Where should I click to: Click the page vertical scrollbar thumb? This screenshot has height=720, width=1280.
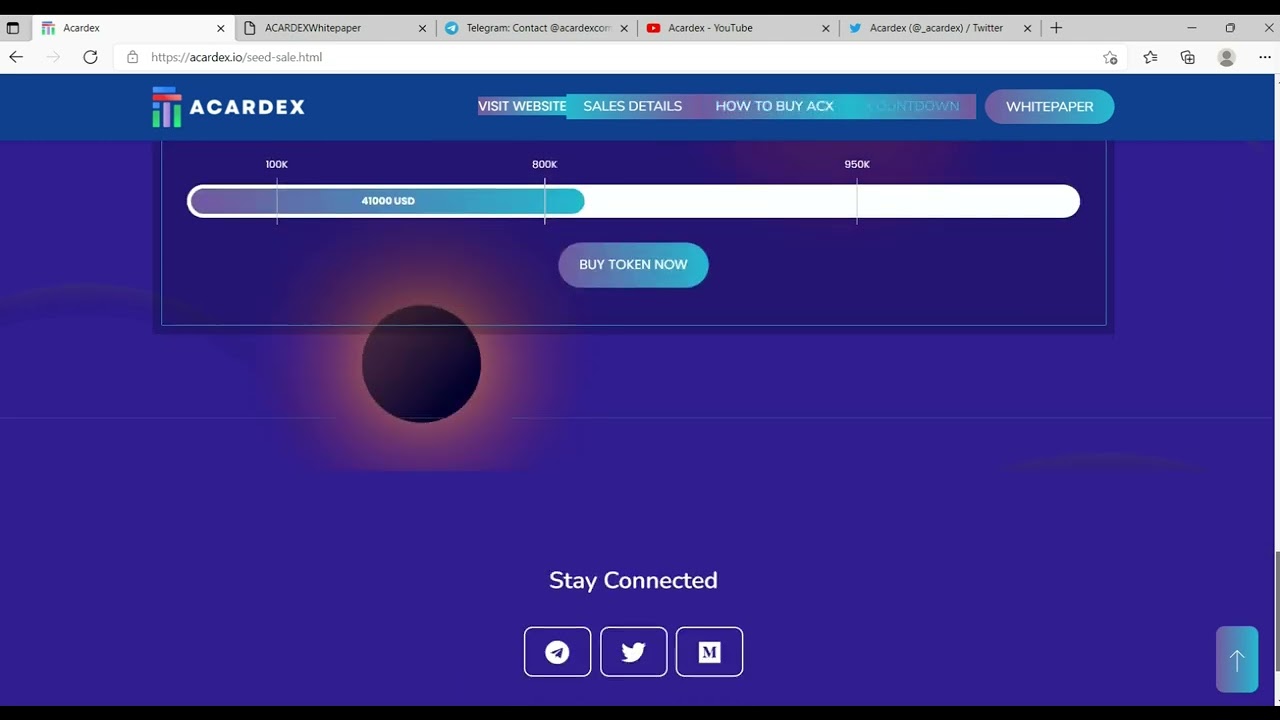(1275, 610)
